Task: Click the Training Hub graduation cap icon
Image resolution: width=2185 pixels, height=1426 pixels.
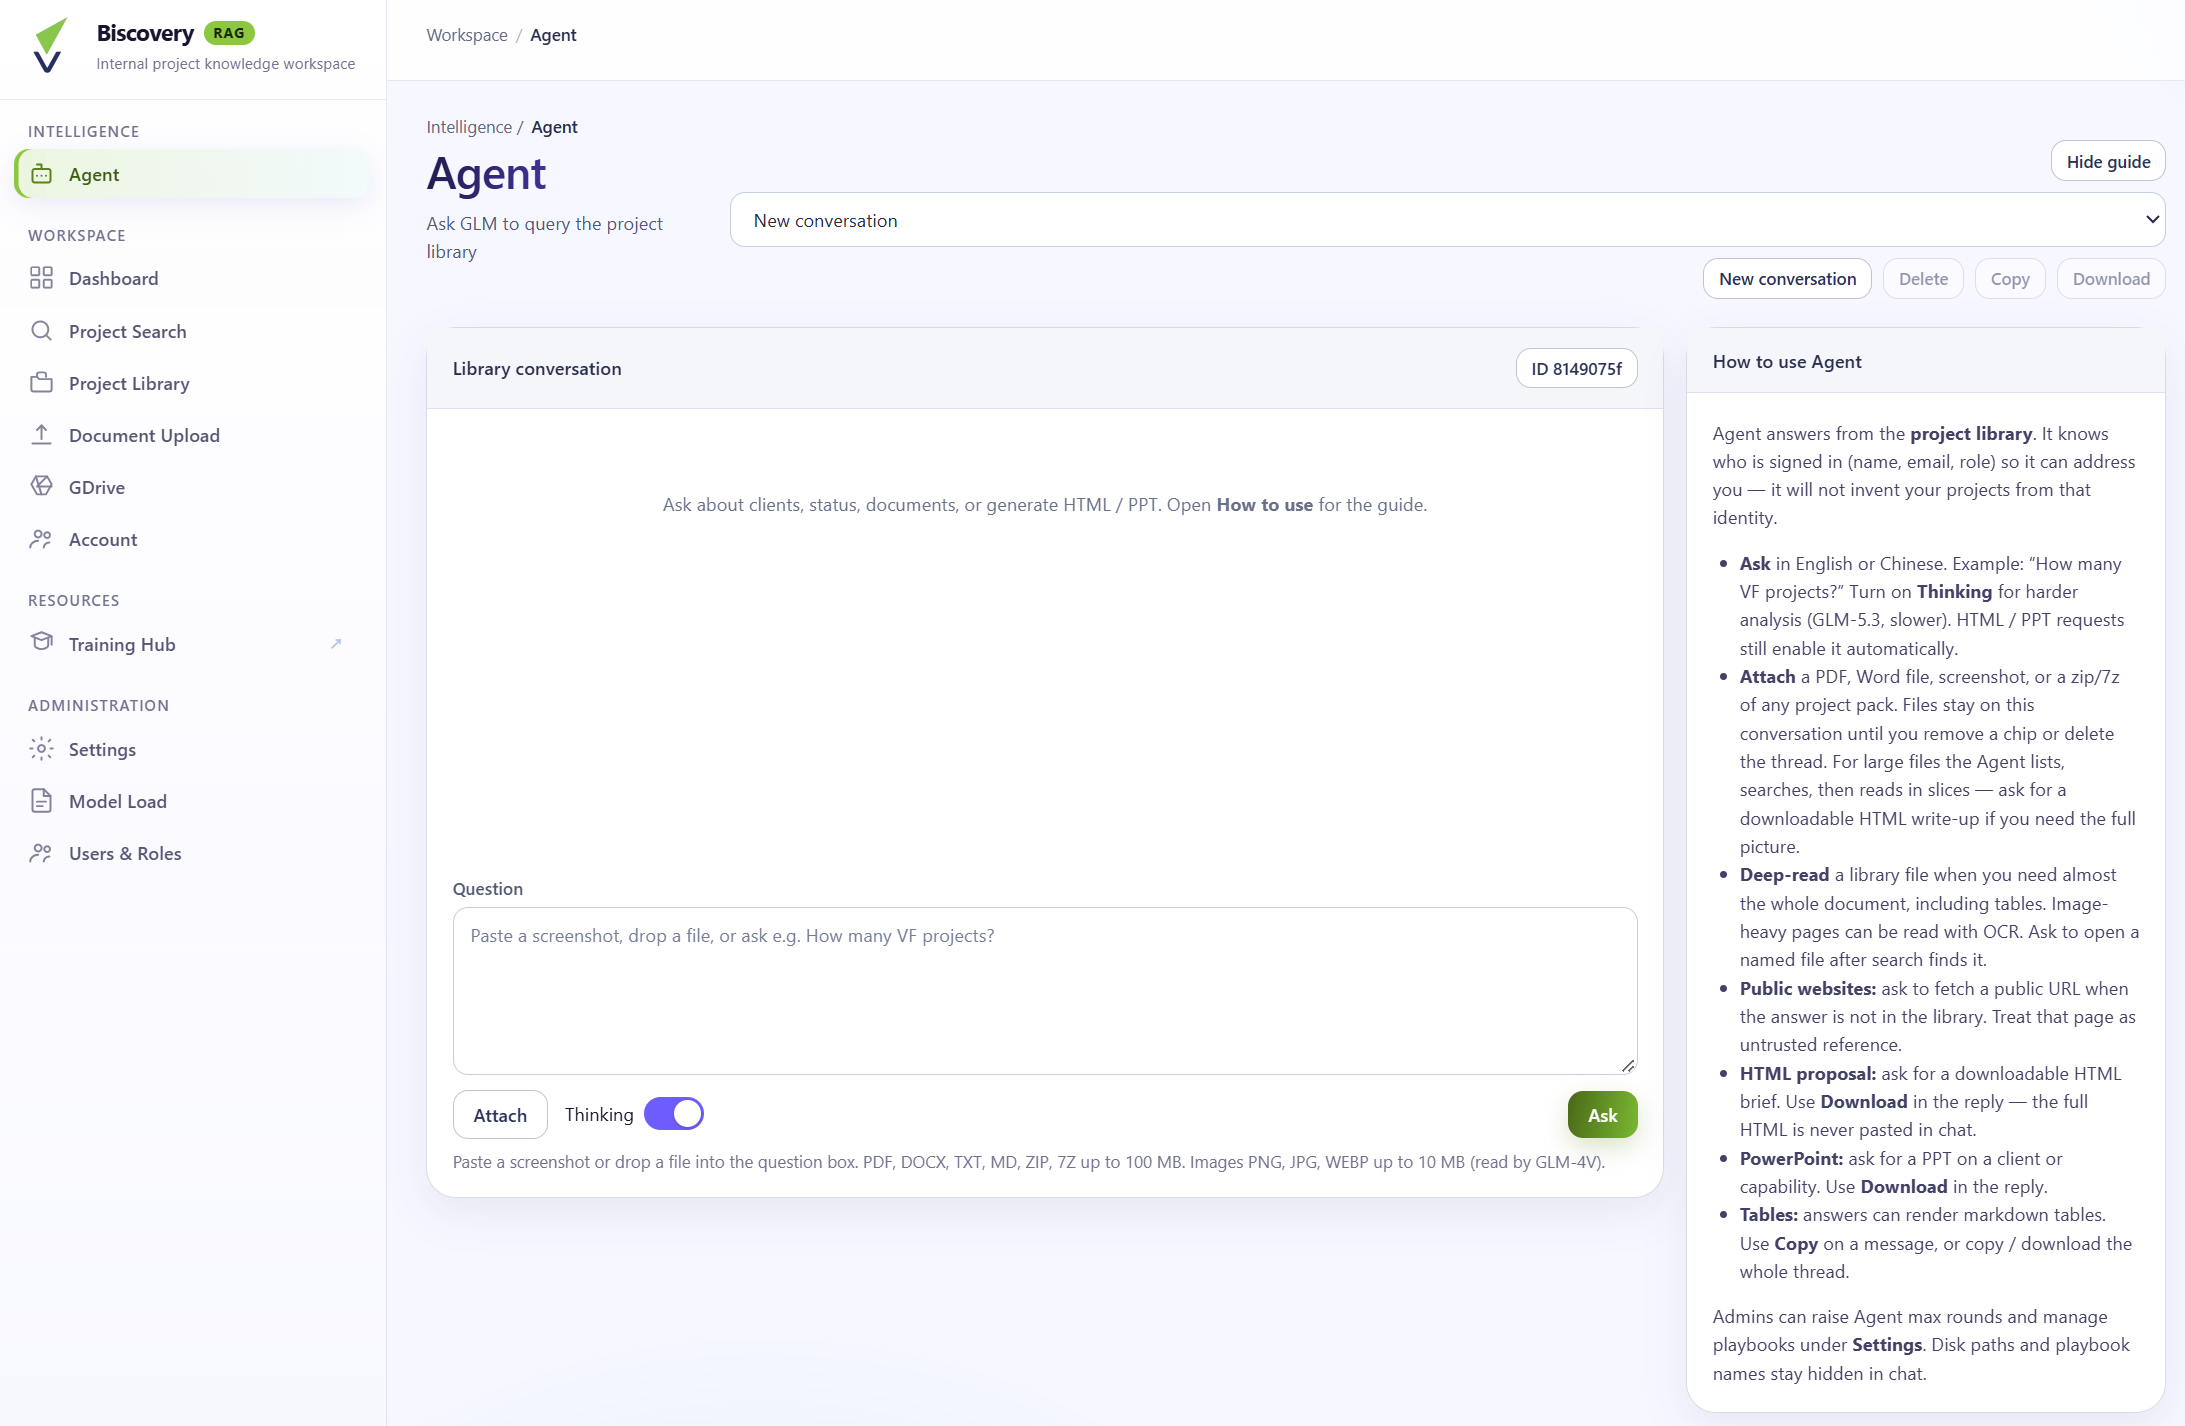Action: coord(41,643)
